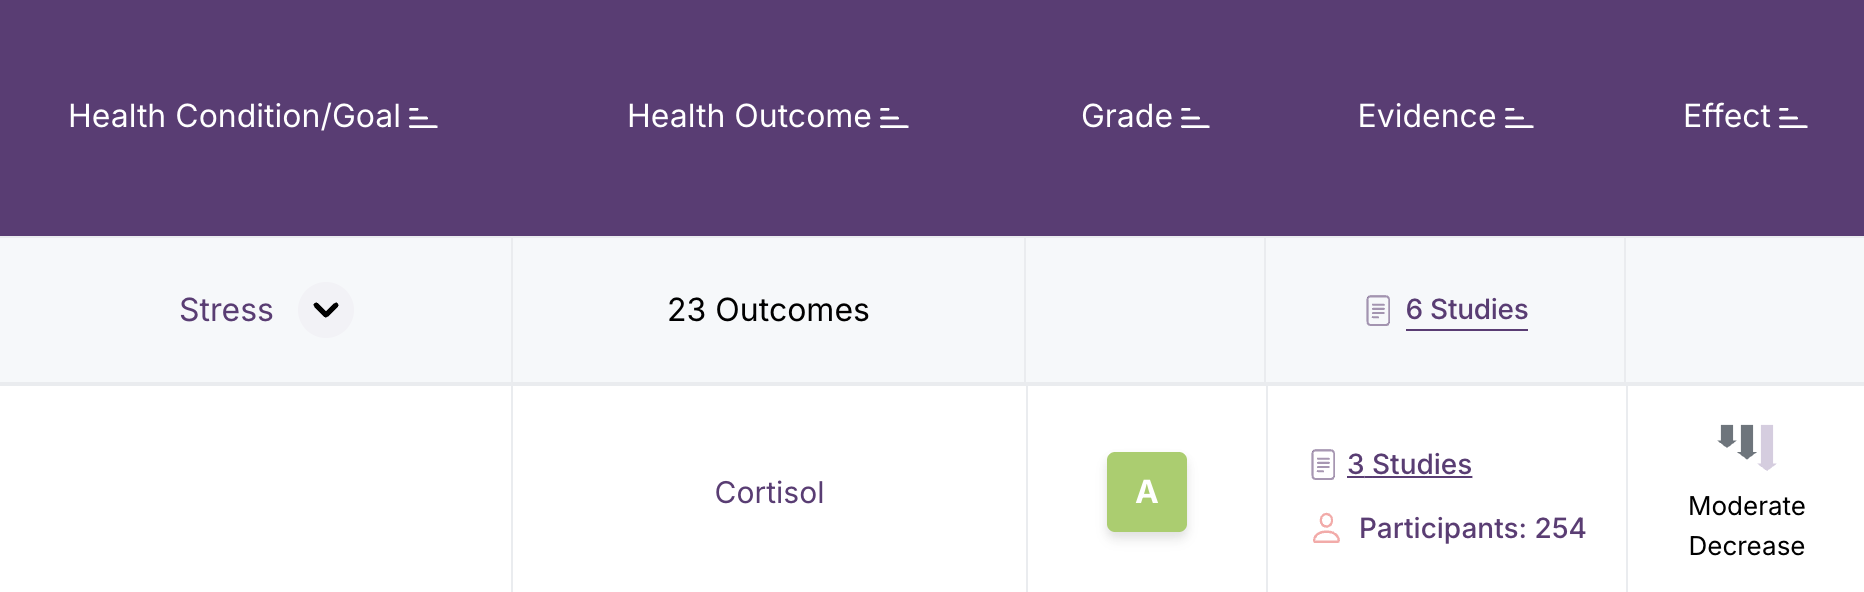Click the document icon beside 6 Studies
Image resolution: width=1864 pixels, height=592 pixels.
pyautogui.click(x=1378, y=310)
